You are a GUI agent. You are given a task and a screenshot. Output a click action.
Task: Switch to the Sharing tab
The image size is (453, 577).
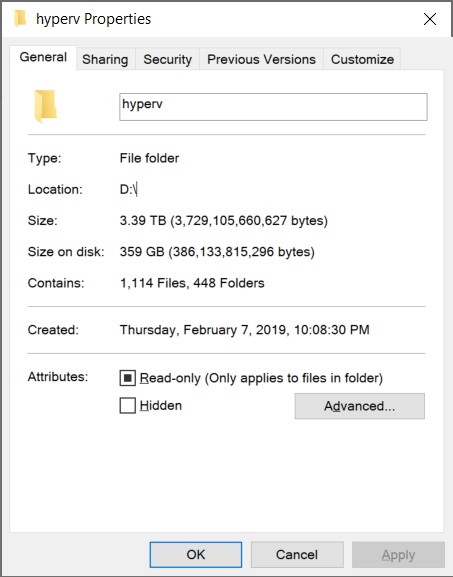[x=105, y=59]
